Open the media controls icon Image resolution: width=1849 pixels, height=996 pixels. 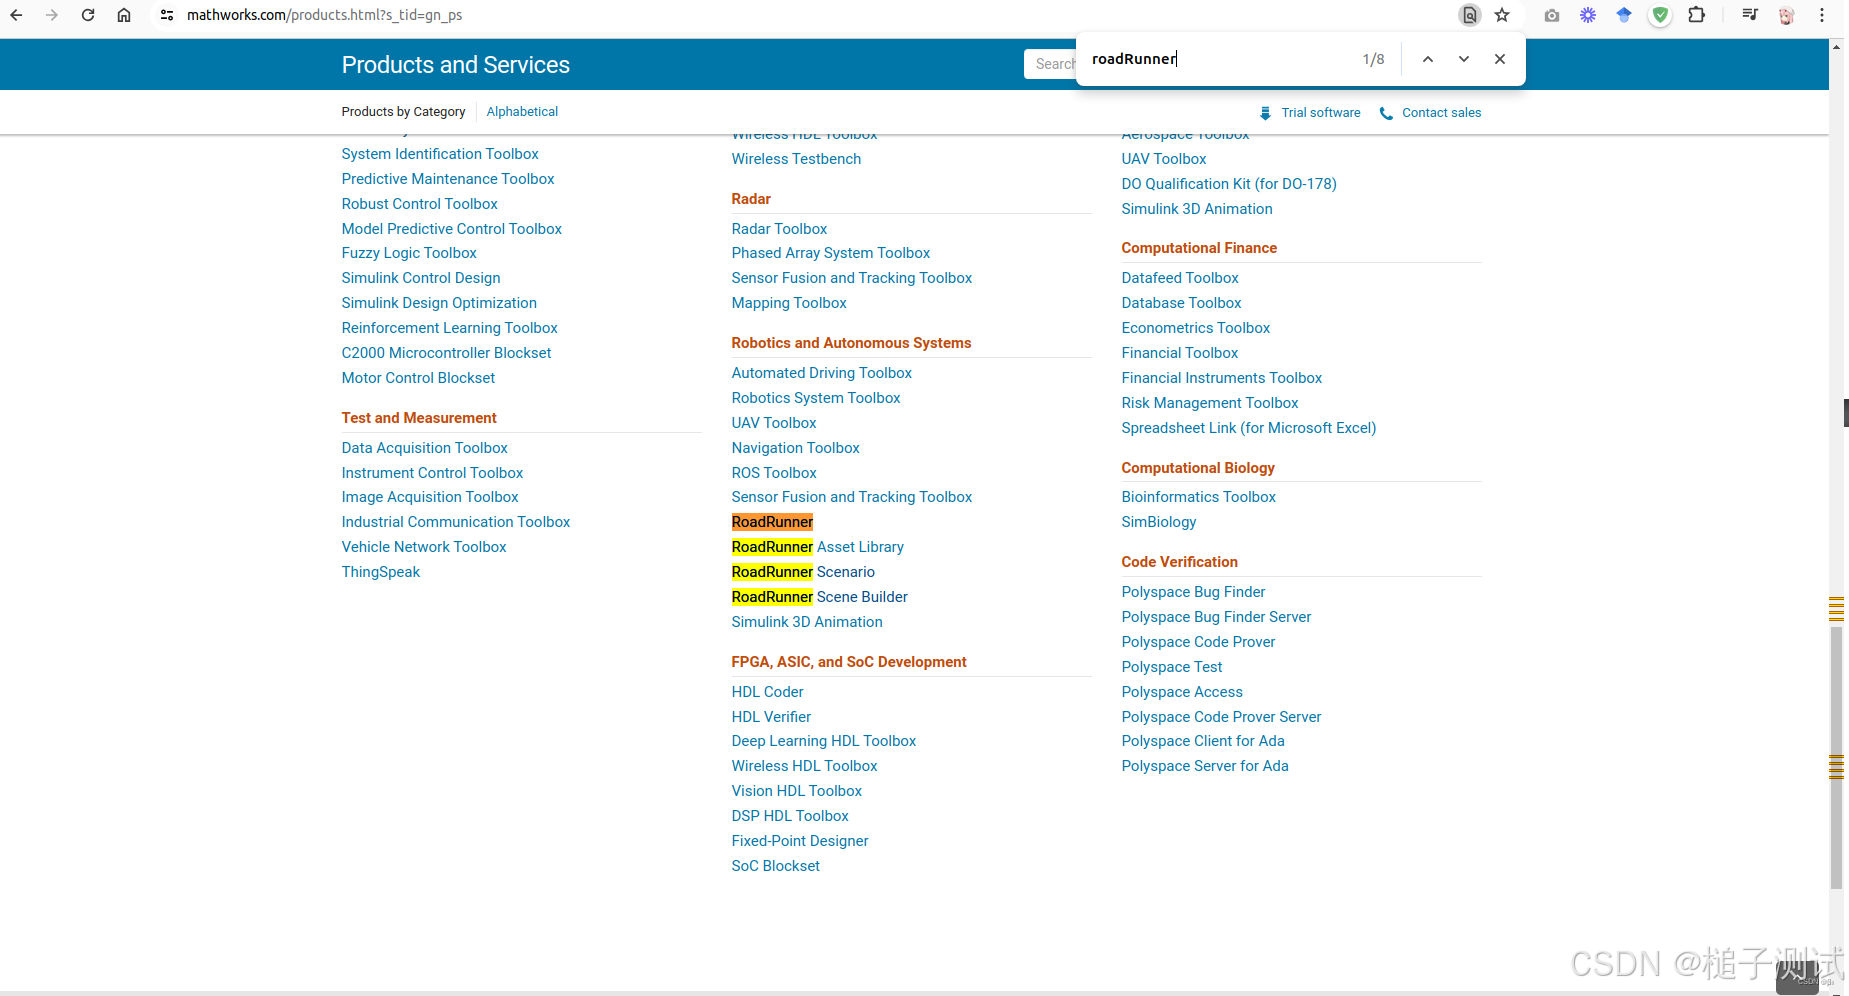click(1750, 15)
